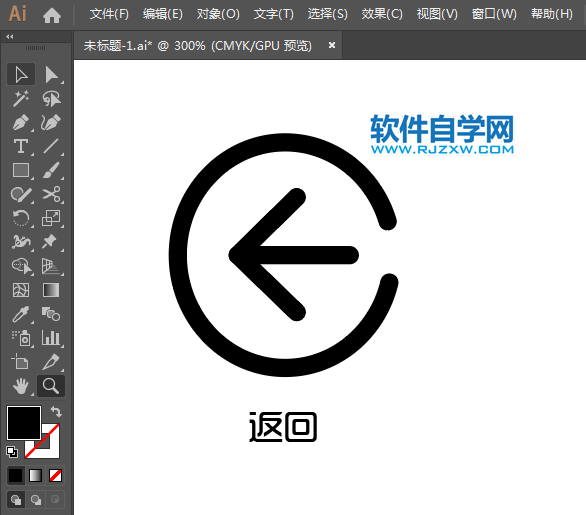Select the Mesh tool
This screenshot has height=515, width=586.
[x=21, y=290]
